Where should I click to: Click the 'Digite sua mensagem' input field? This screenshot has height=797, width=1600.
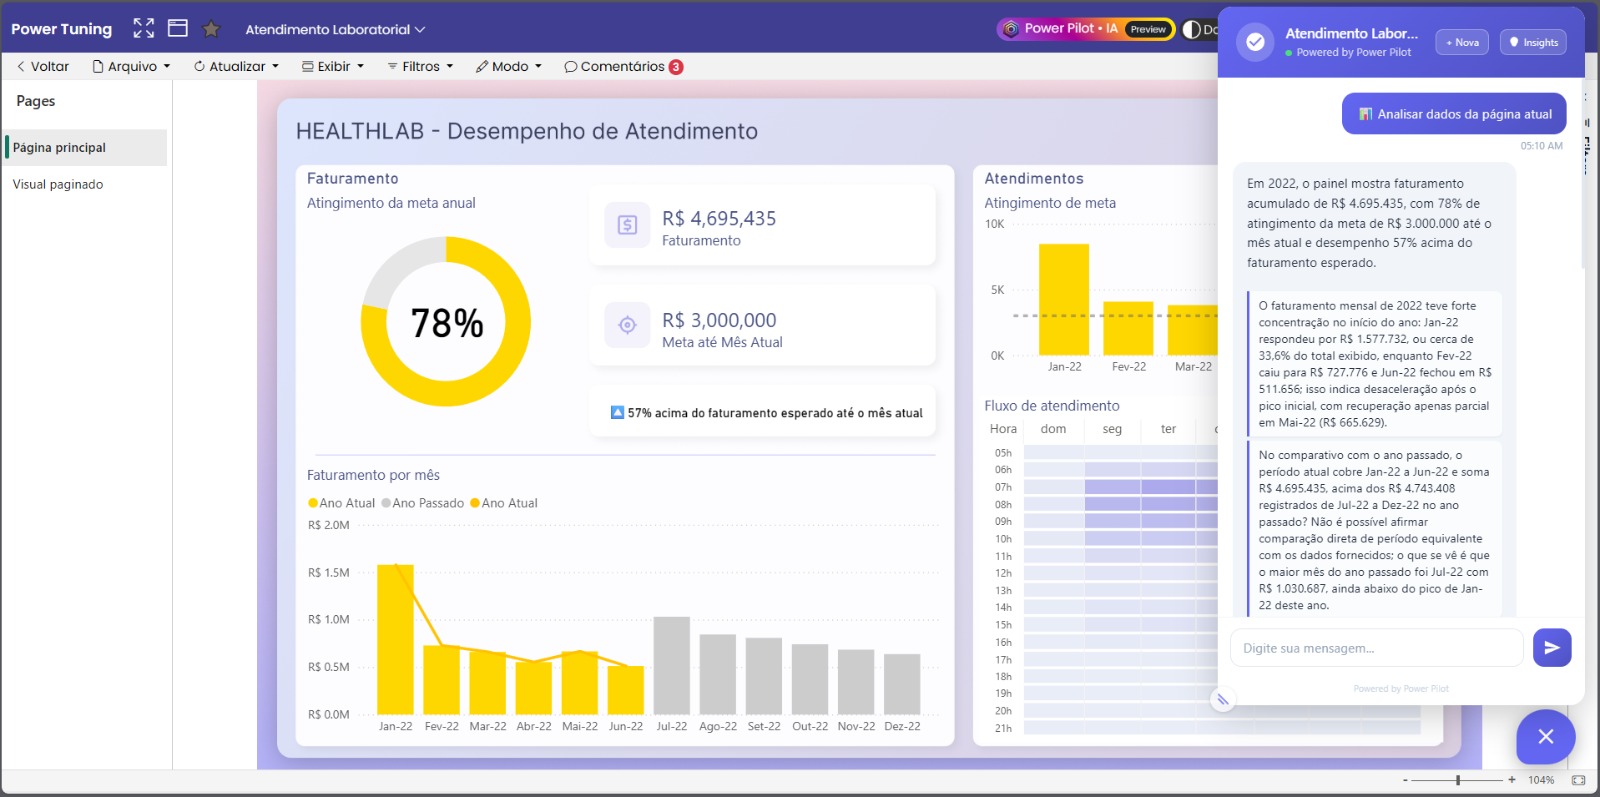[x=1376, y=648]
